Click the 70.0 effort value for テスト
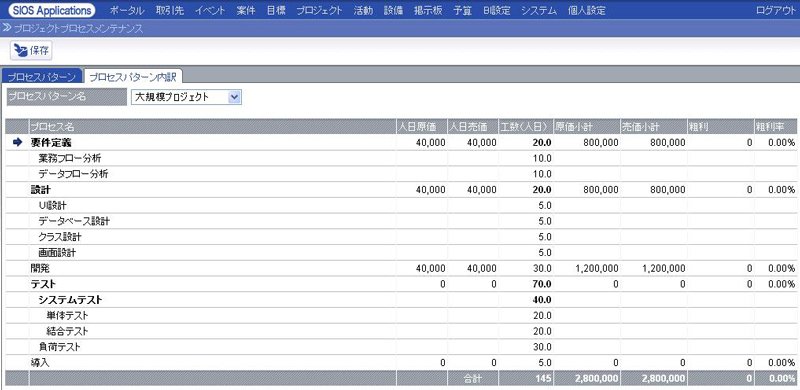The height and width of the screenshot is (390, 800). click(542, 284)
